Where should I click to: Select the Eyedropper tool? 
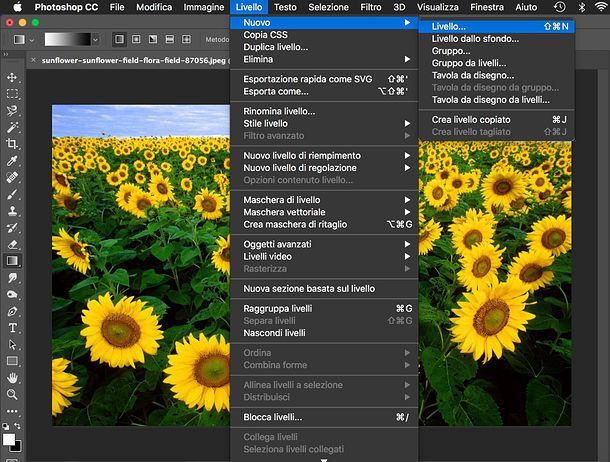(x=12, y=161)
